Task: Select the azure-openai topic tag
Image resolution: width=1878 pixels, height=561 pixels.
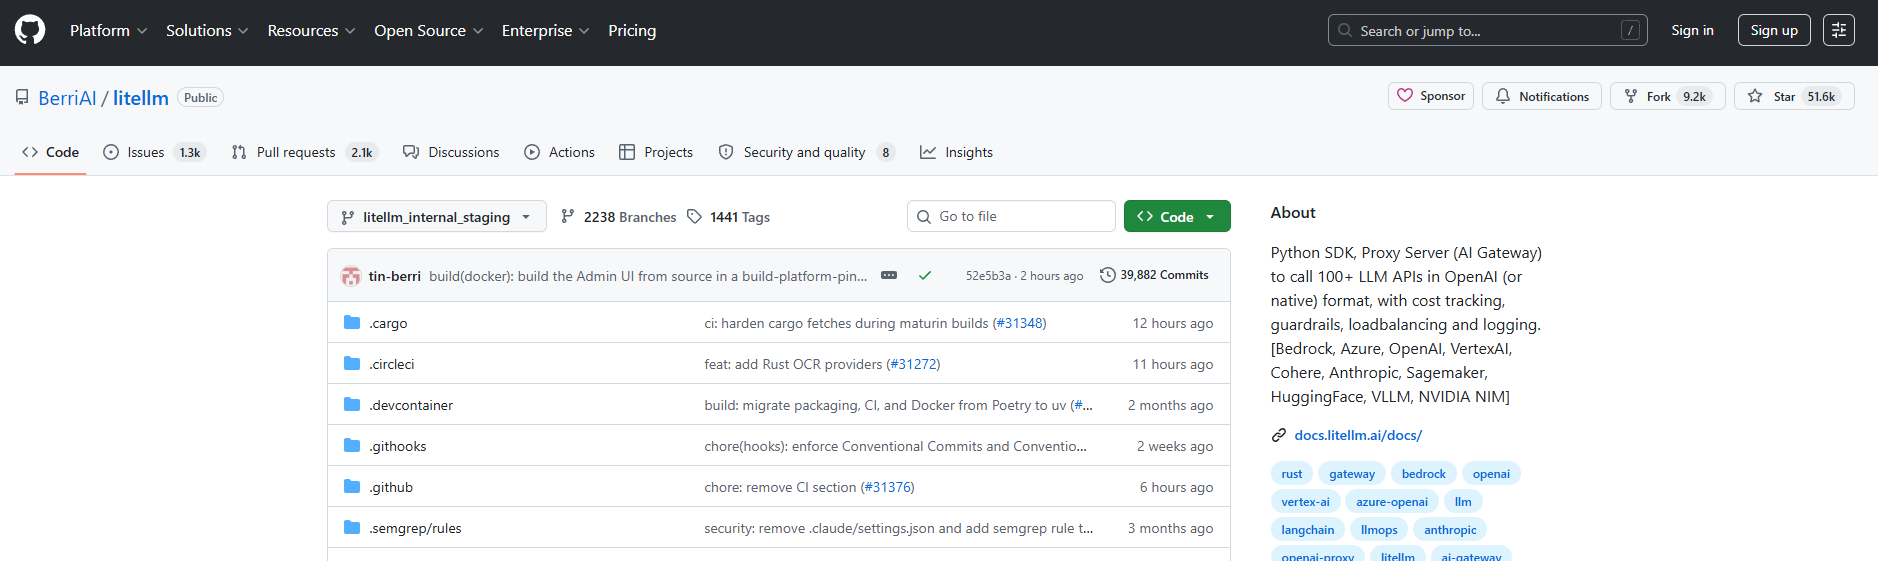Action: point(1392,502)
